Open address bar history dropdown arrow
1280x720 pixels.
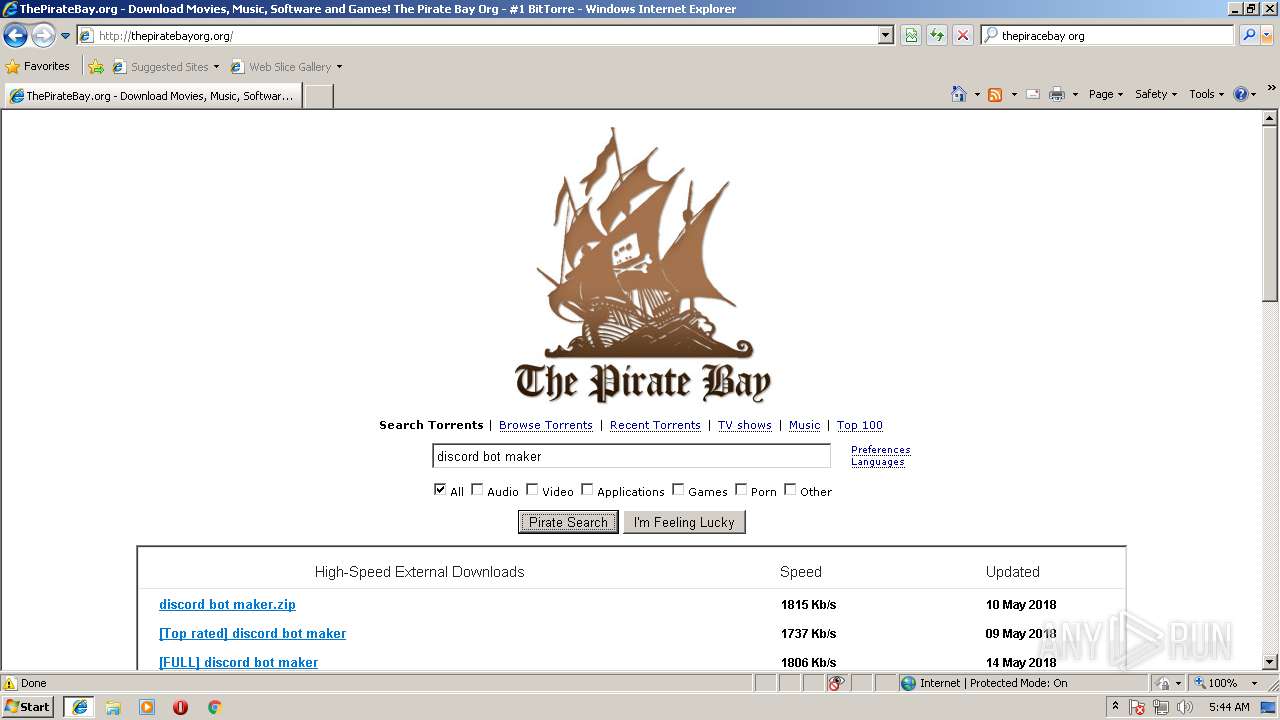coord(886,35)
